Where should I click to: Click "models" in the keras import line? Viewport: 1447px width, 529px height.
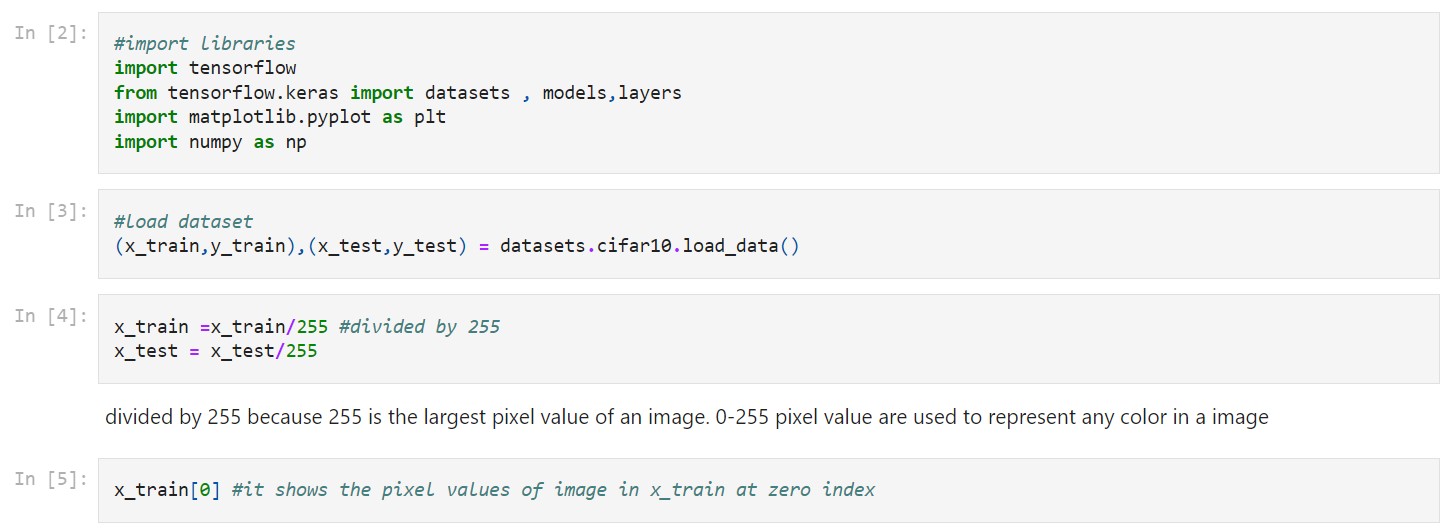[x=575, y=93]
